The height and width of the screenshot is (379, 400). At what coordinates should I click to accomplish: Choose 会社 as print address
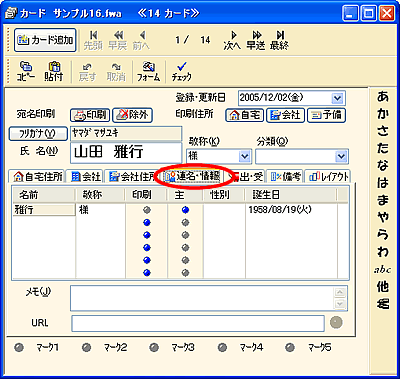285,115
